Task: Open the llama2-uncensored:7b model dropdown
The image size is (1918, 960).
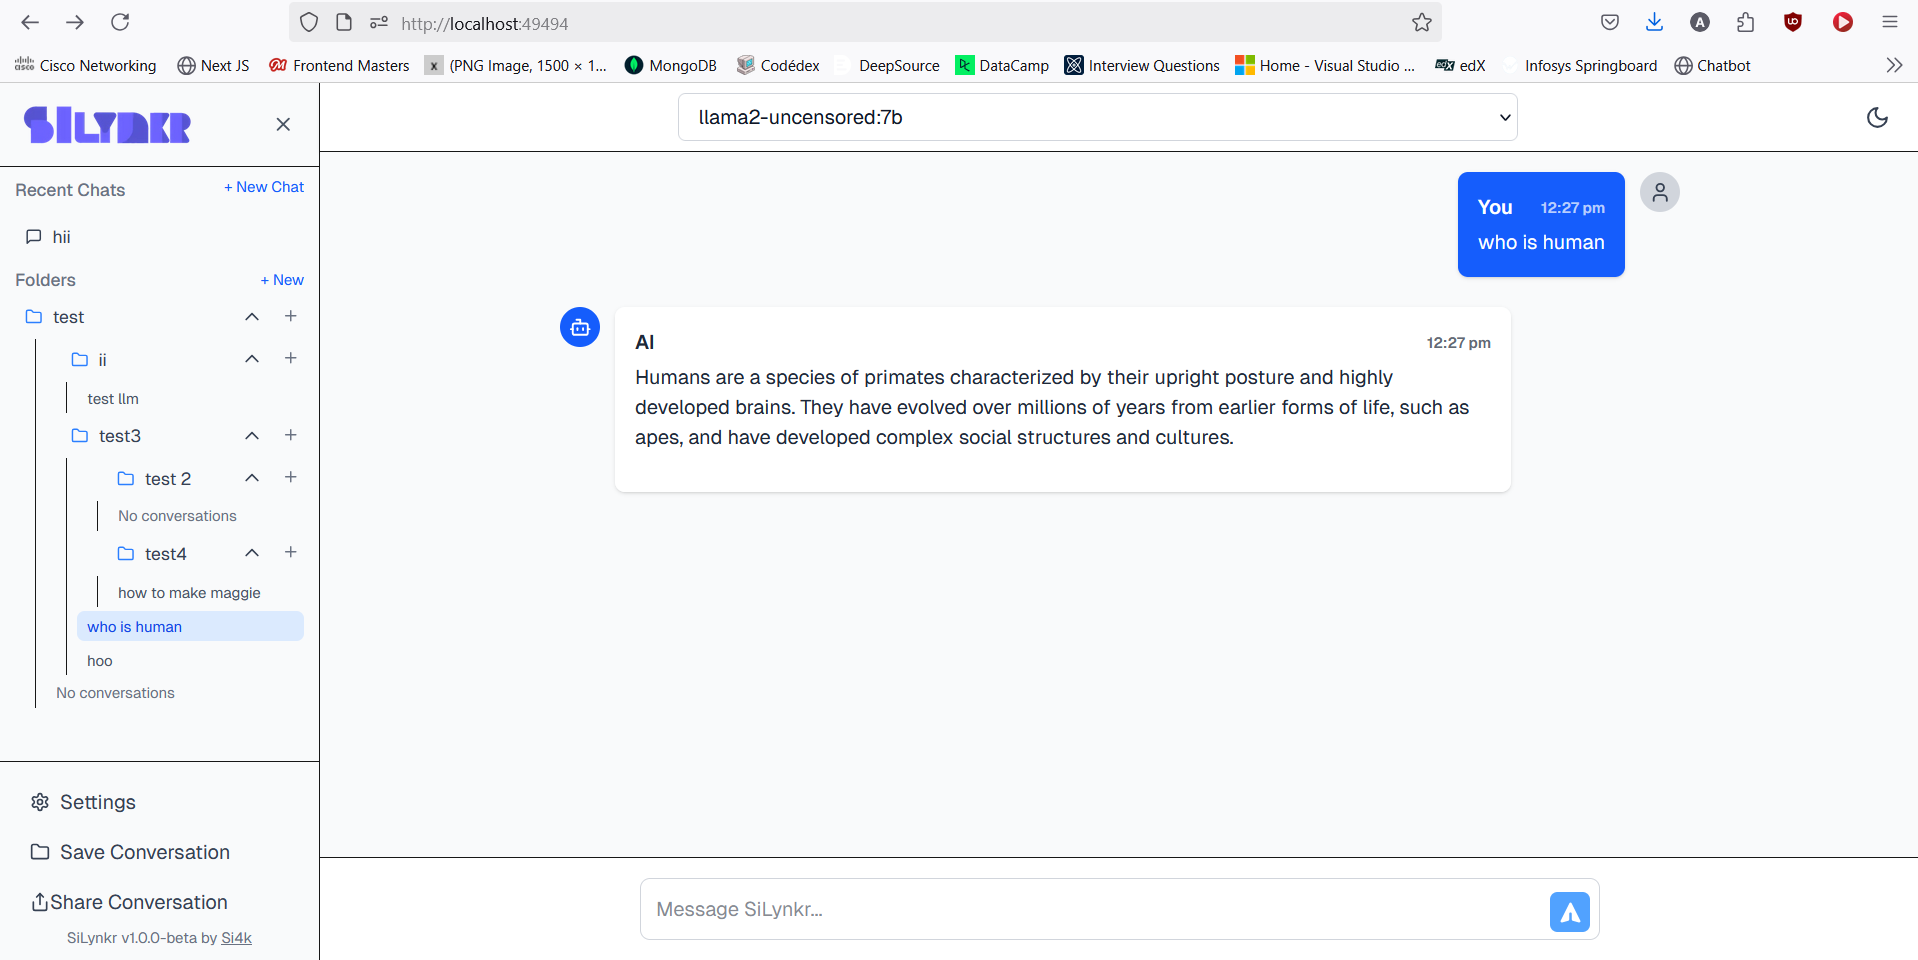Action: [x=1097, y=117]
